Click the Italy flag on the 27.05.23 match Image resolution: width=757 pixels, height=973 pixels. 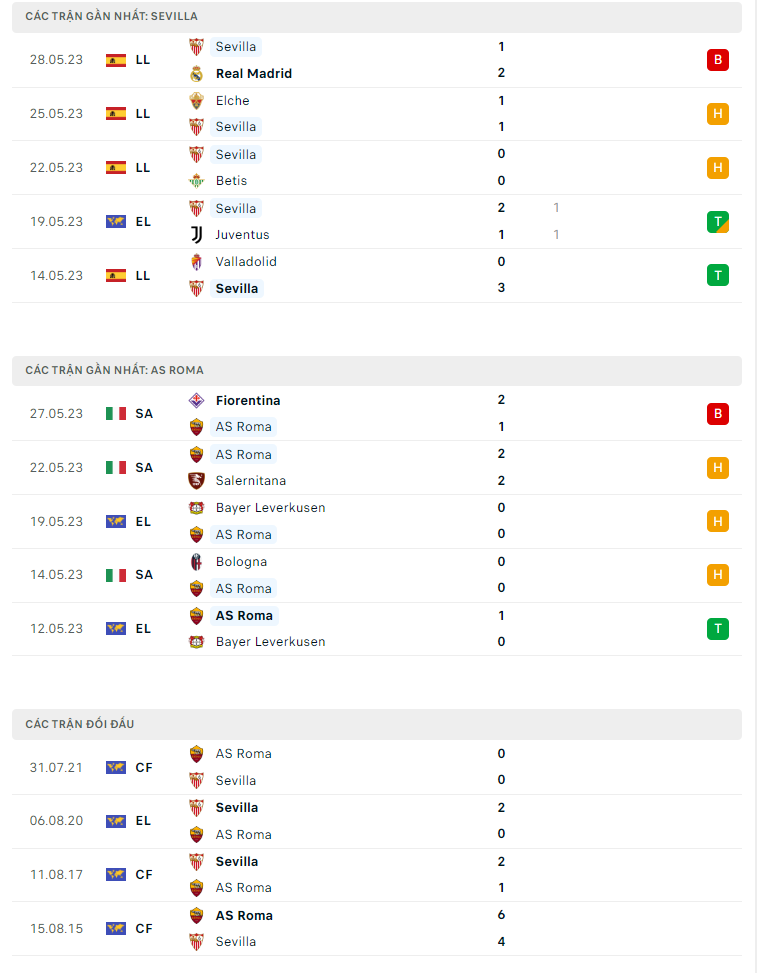point(116,414)
